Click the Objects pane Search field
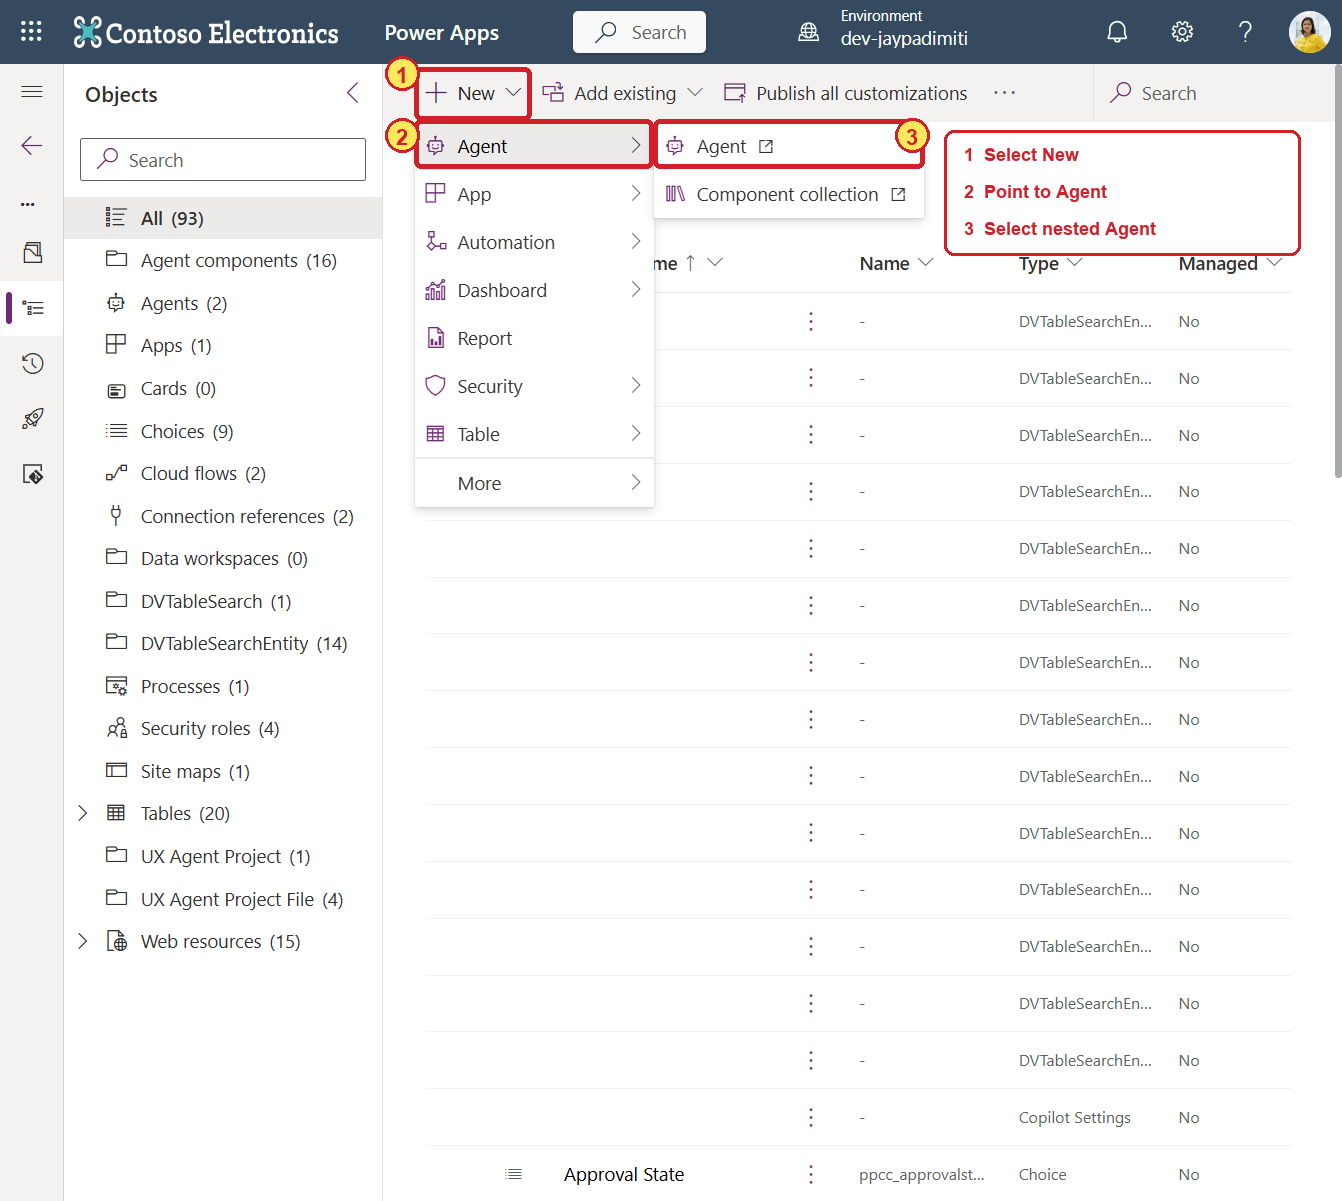This screenshot has height=1201, width=1342. (x=223, y=160)
